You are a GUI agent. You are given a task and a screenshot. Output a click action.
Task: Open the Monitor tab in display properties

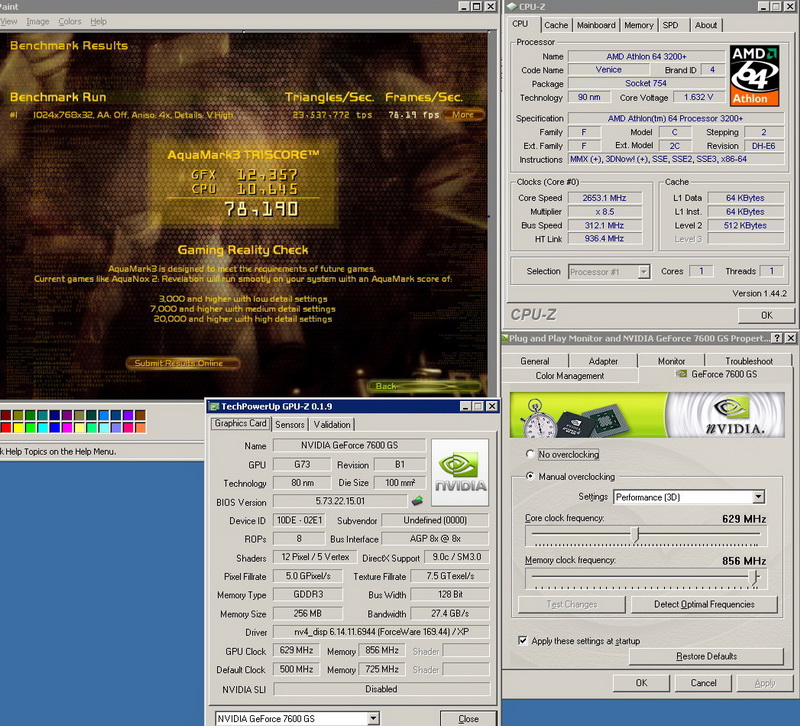[671, 361]
